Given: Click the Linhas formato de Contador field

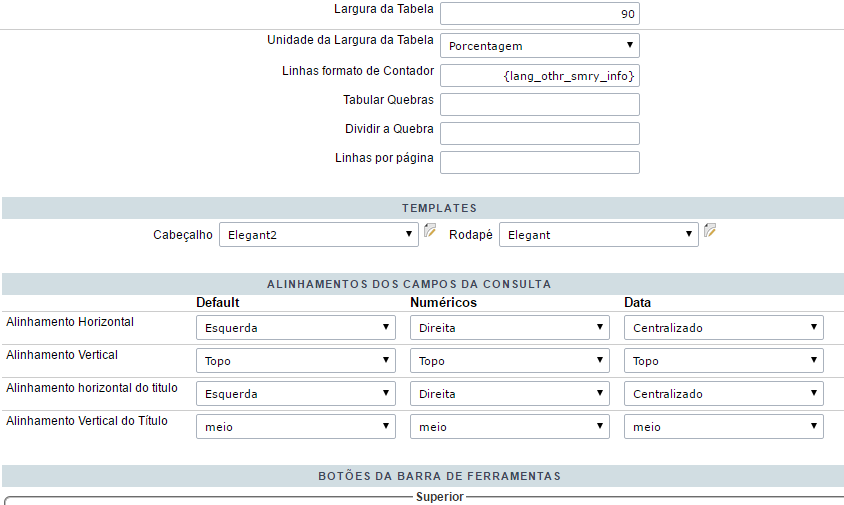Looking at the screenshot, I should (x=539, y=76).
